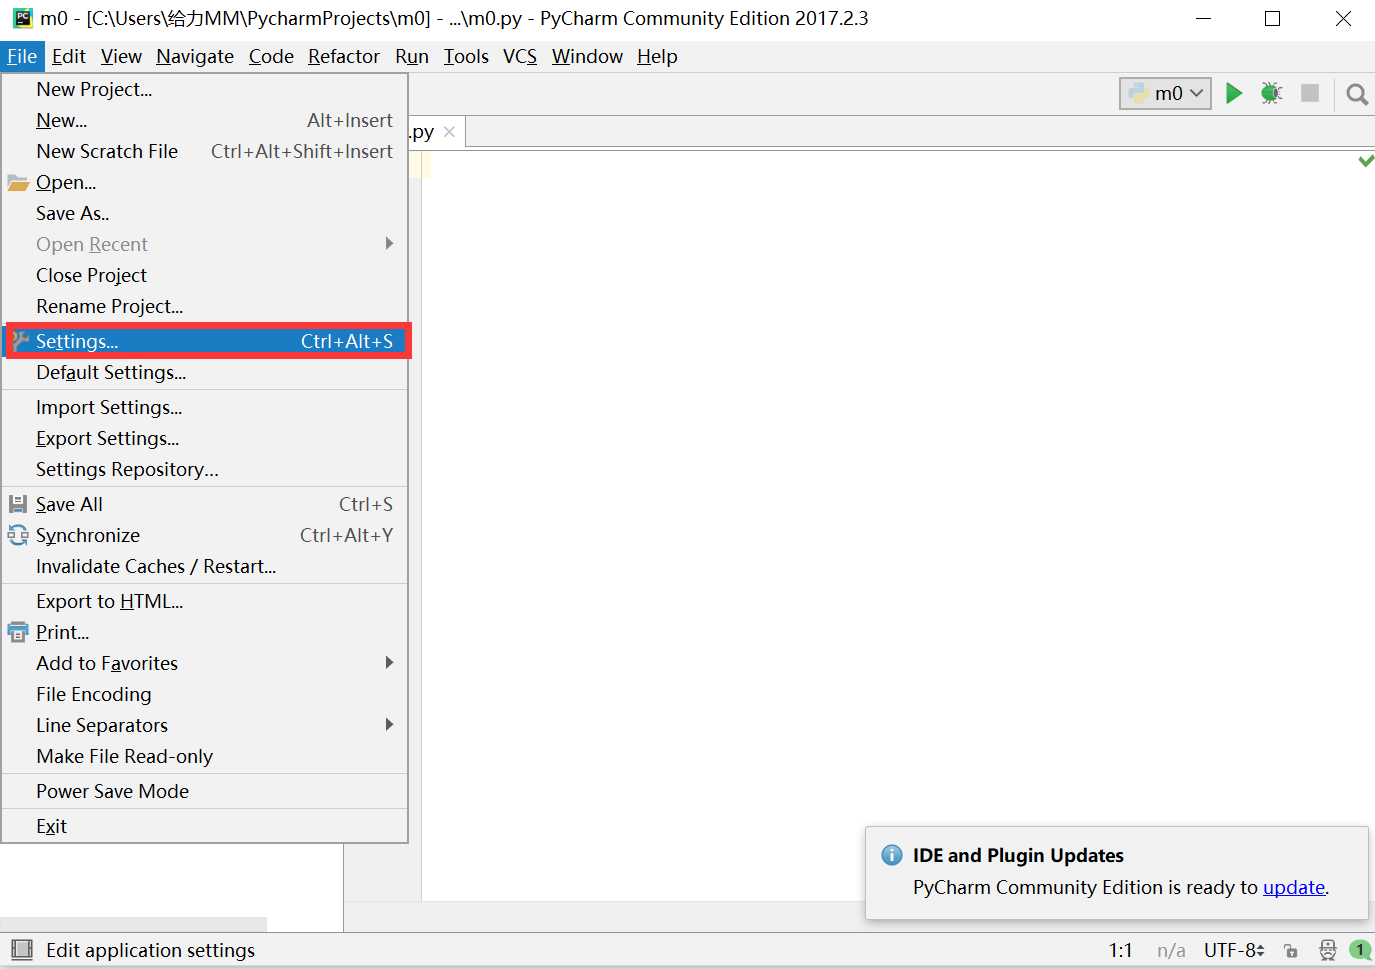The height and width of the screenshot is (969, 1375).
Task: Click the 1:1 cursor position indicator
Action: [x=1120, y=950]
